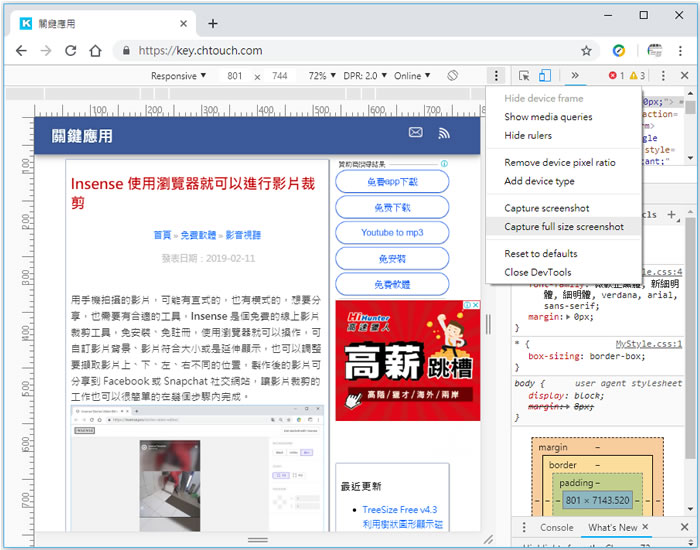Click the inspect element picker icon
This screenshot has height=550, width=700.
click(524, 76)
